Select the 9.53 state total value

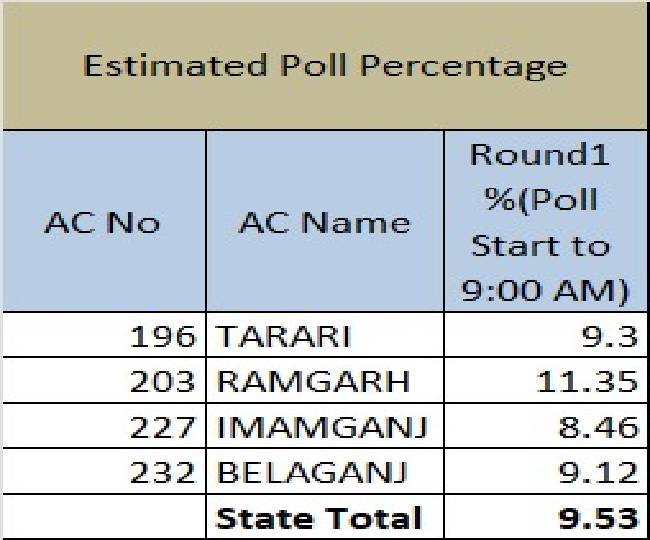[597, 517]
